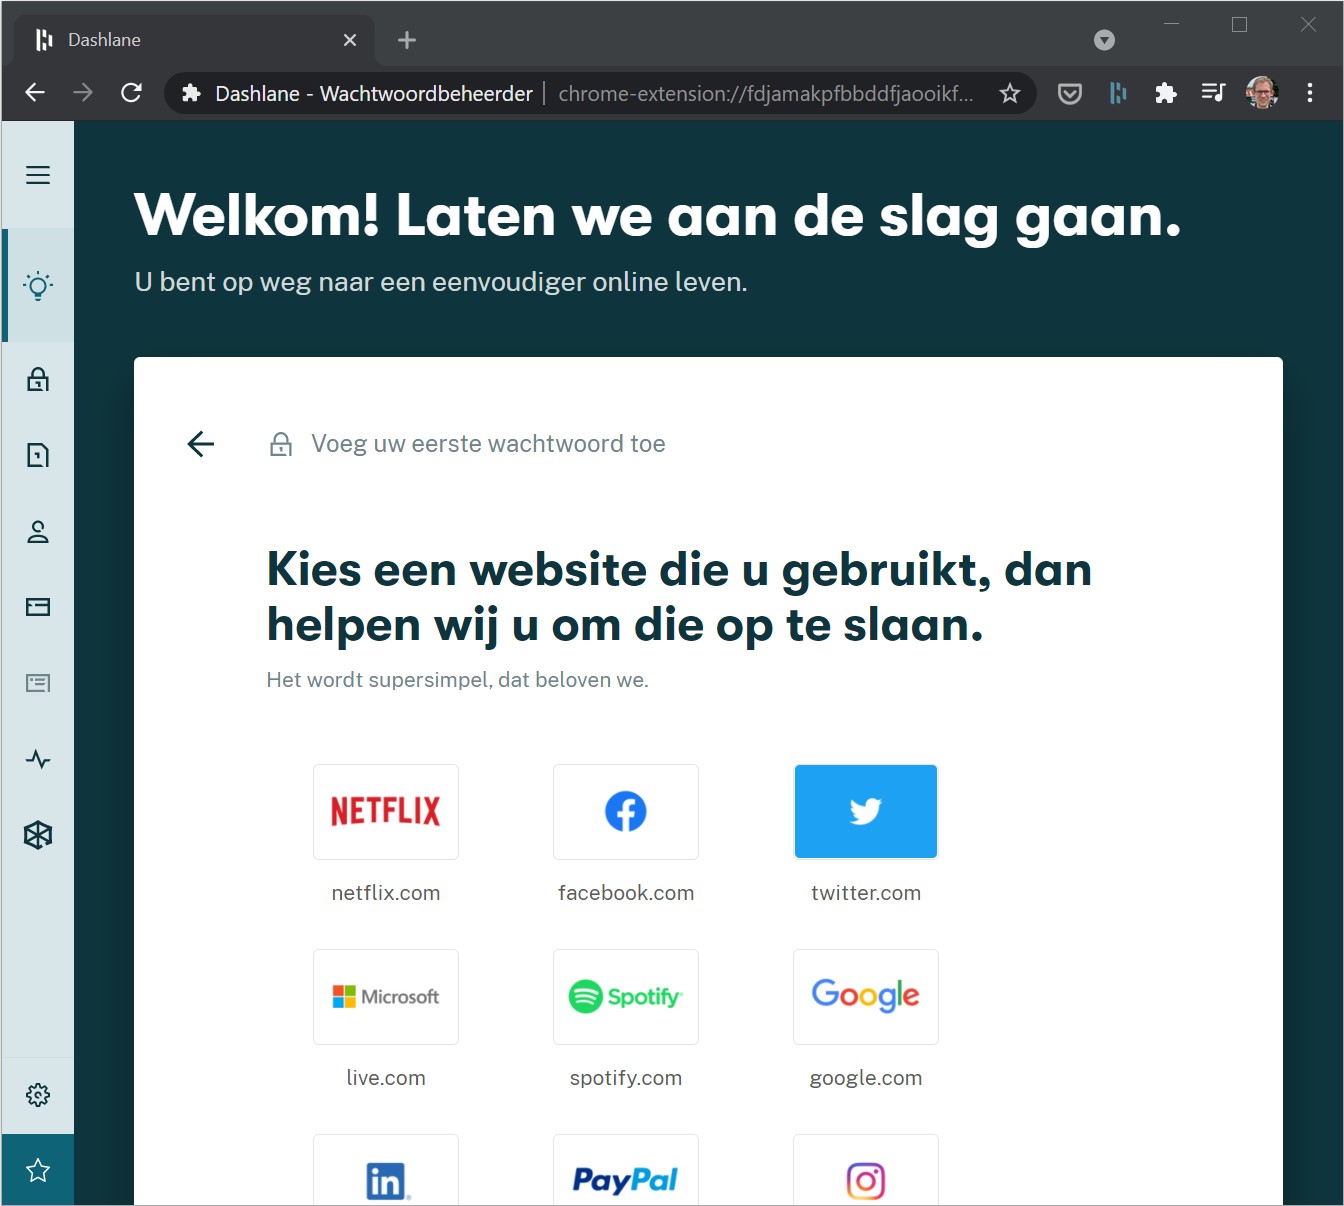This screenshot has width=1344, height=1206.
Task: Select the PayPal logo tile
Action: 626,1170
